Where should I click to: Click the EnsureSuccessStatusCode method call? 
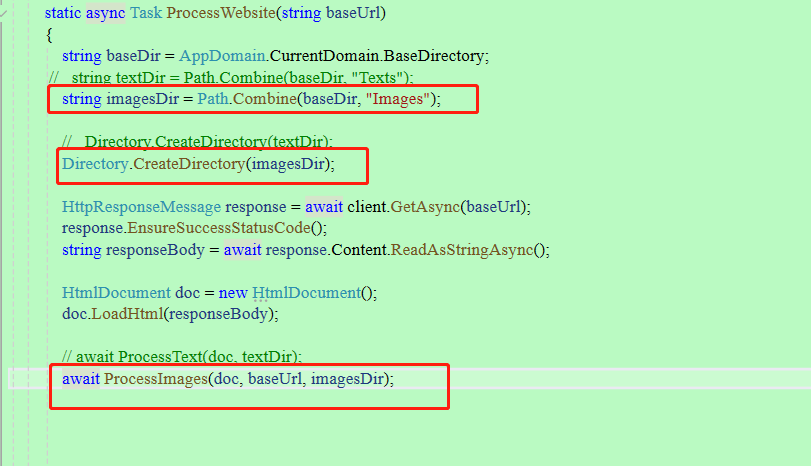point(219,228)
